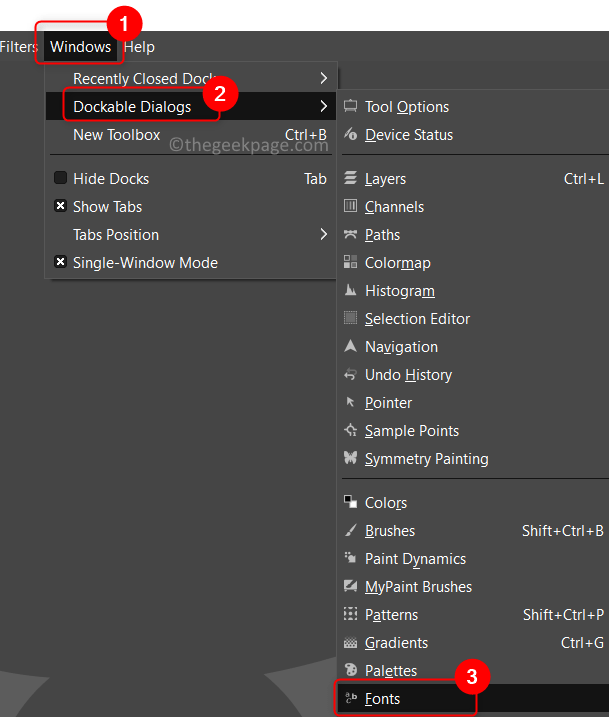Choose New Toolbox menu entry
The image size is (609, 717).
point(191,134)
